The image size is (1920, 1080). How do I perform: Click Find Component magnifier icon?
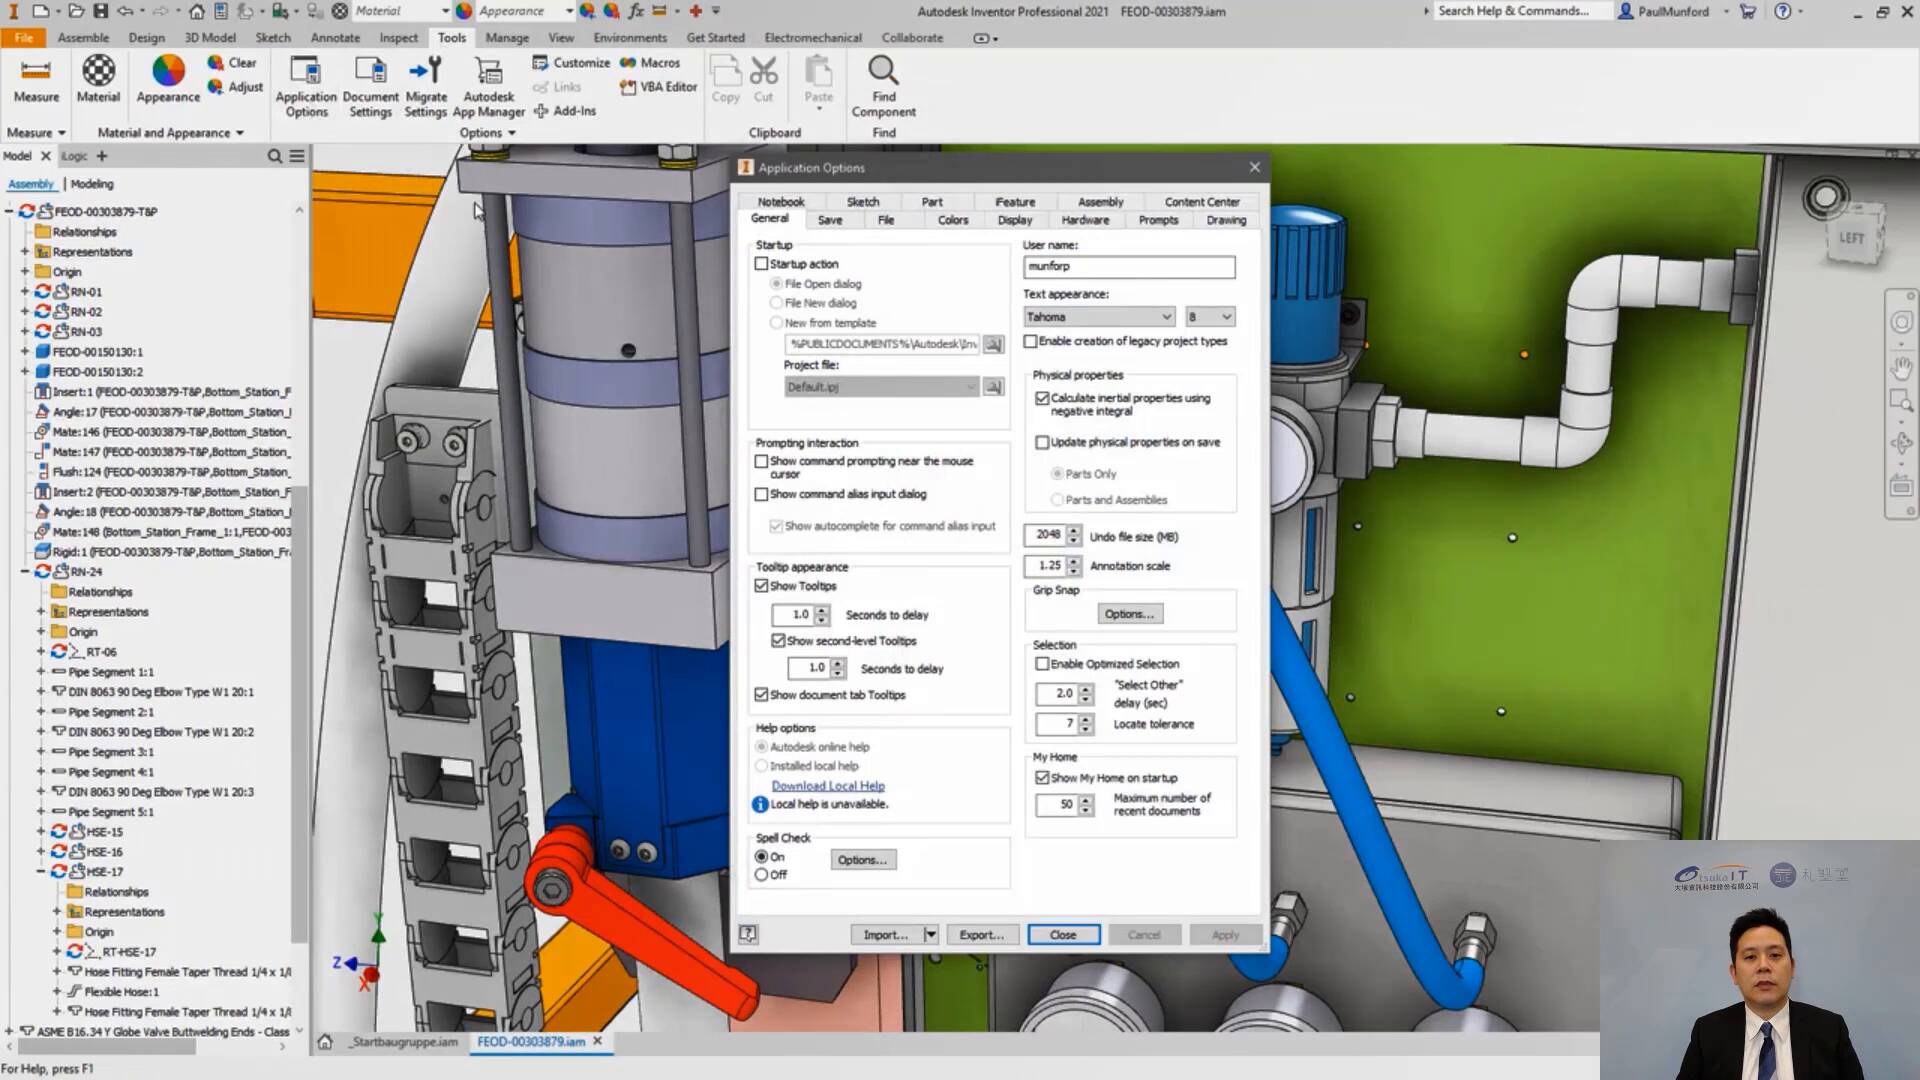(x=883, y=70)
